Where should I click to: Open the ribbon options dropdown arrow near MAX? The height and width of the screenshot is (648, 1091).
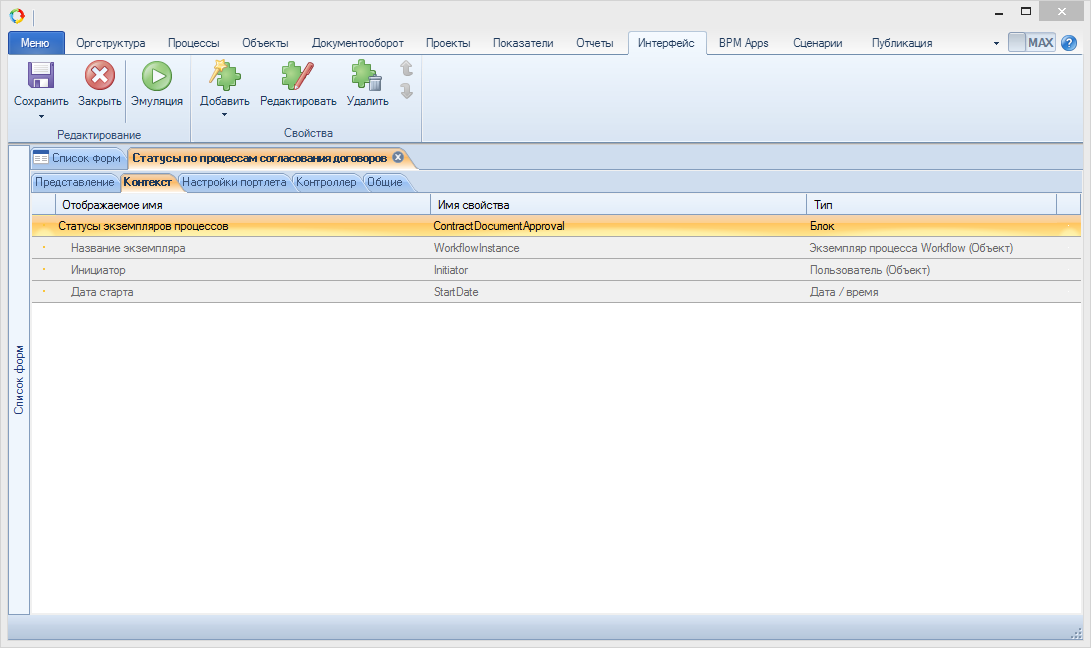click(996, 44)
